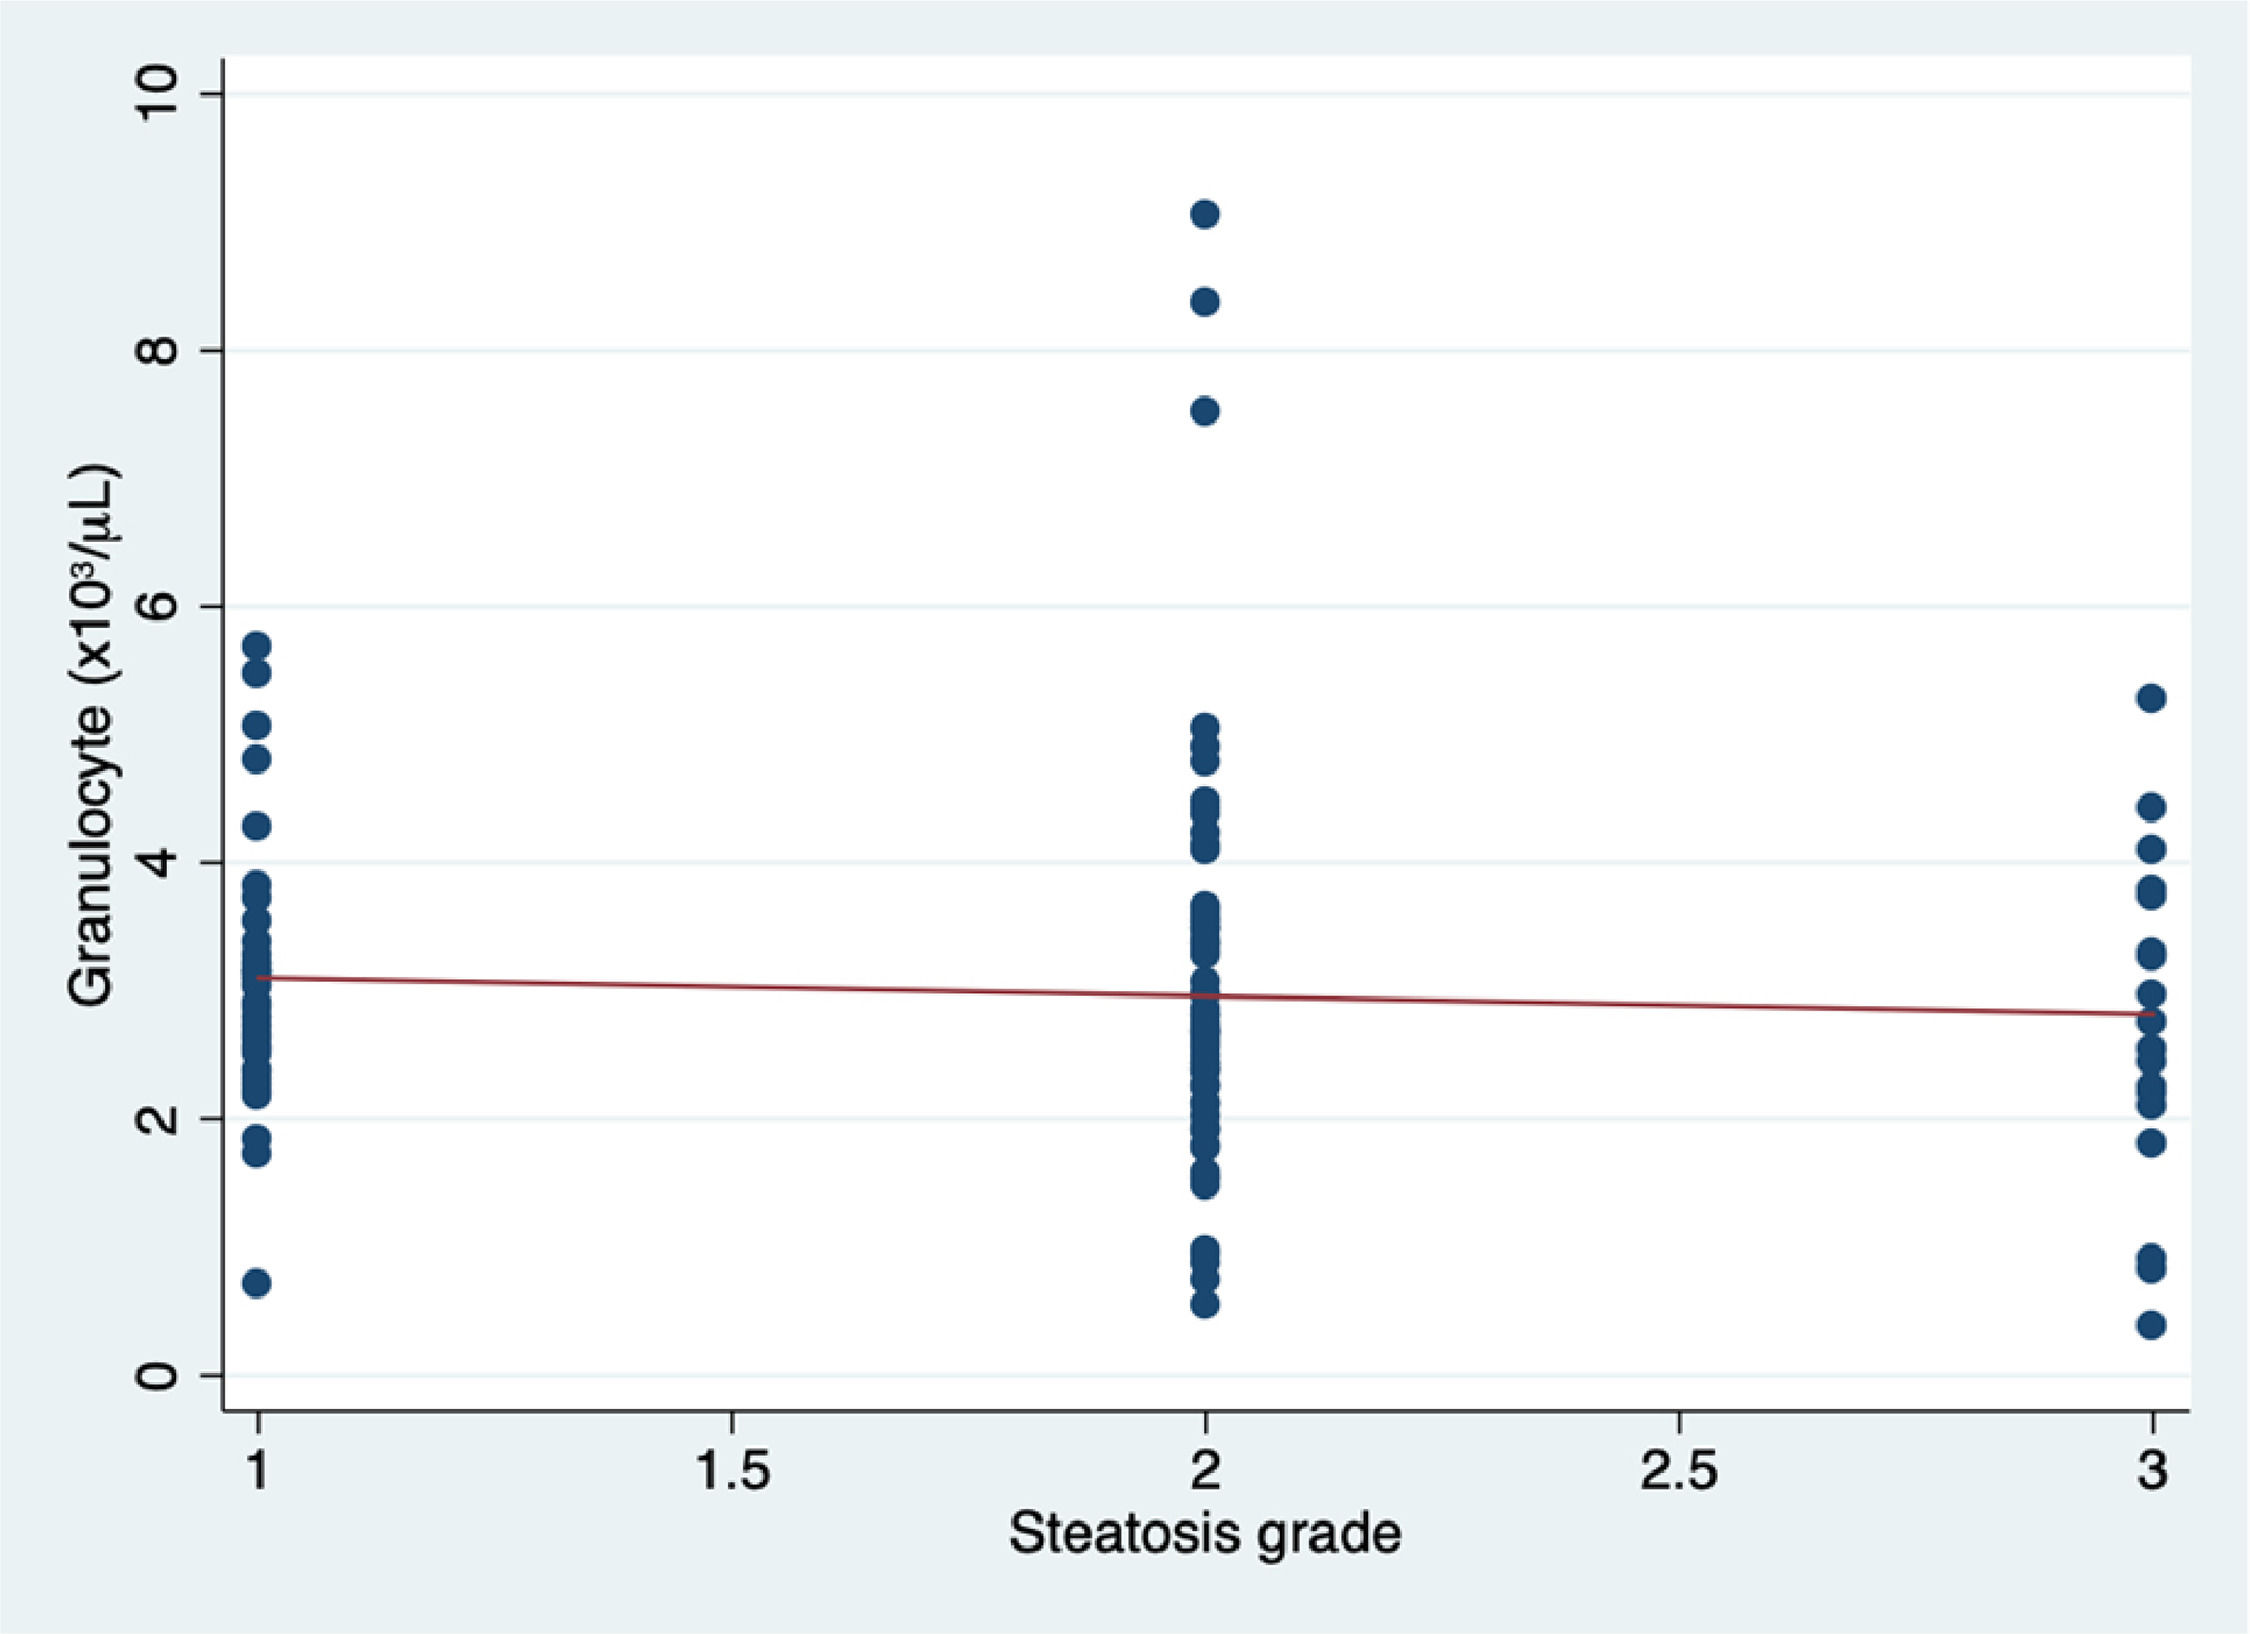Click the highest data point at grade 2
This screenshot has height=1634, width=2250.
click(1205, 214)
